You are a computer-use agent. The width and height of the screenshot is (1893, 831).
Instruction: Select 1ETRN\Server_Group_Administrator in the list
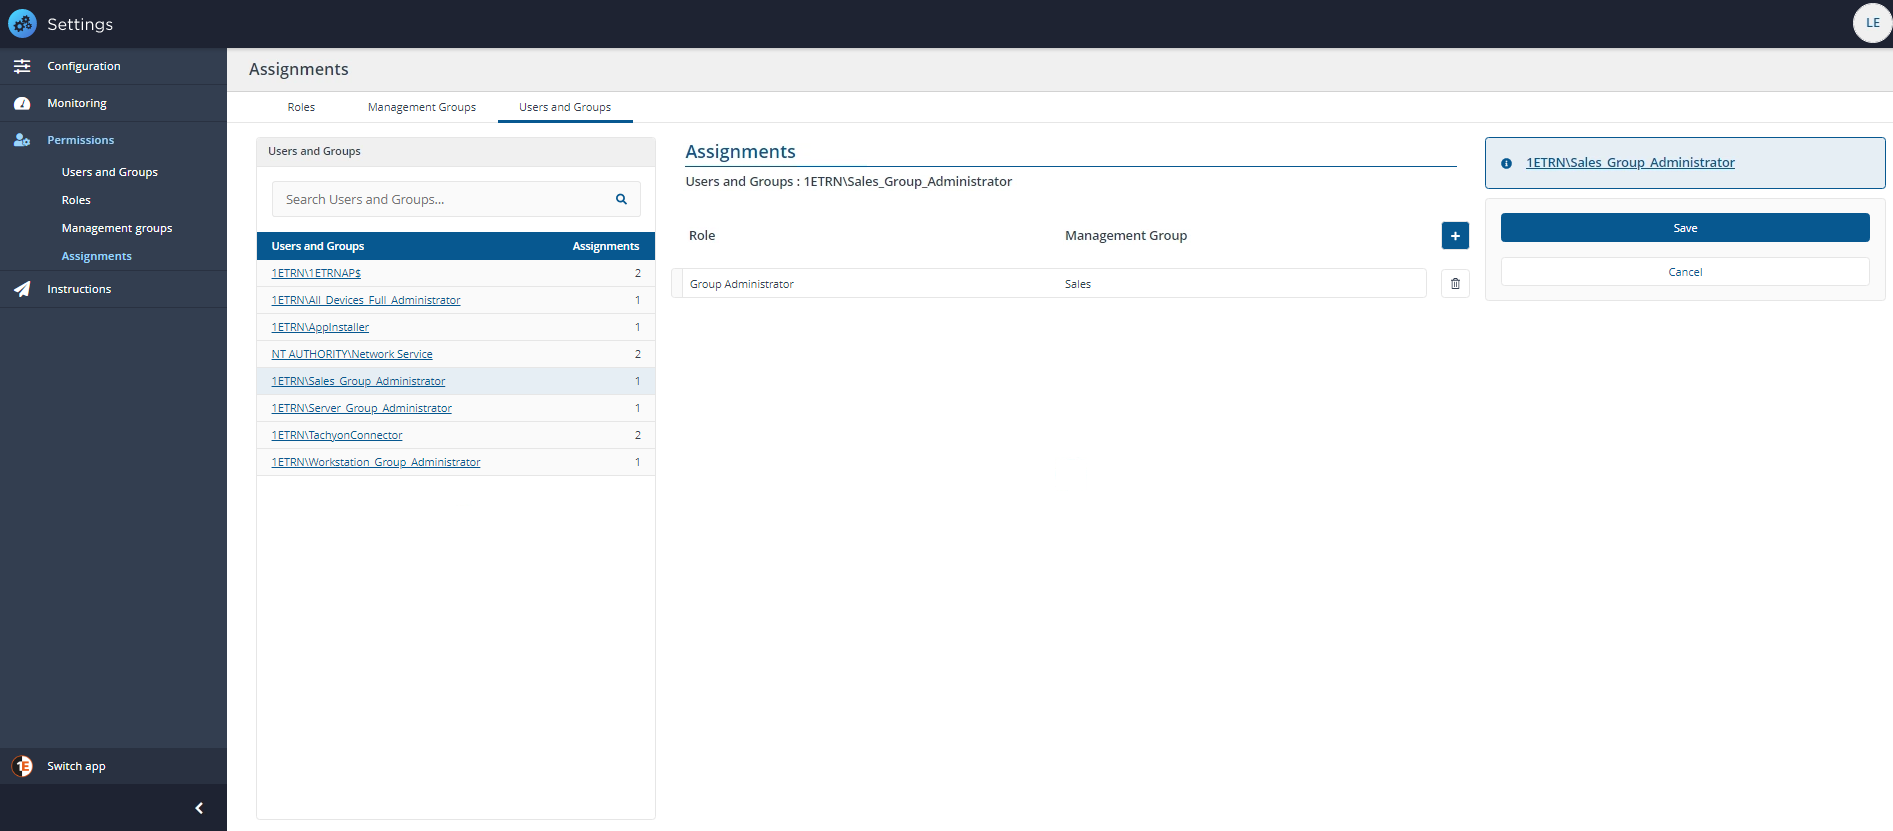pyautogui.click(x=361, y=408)
